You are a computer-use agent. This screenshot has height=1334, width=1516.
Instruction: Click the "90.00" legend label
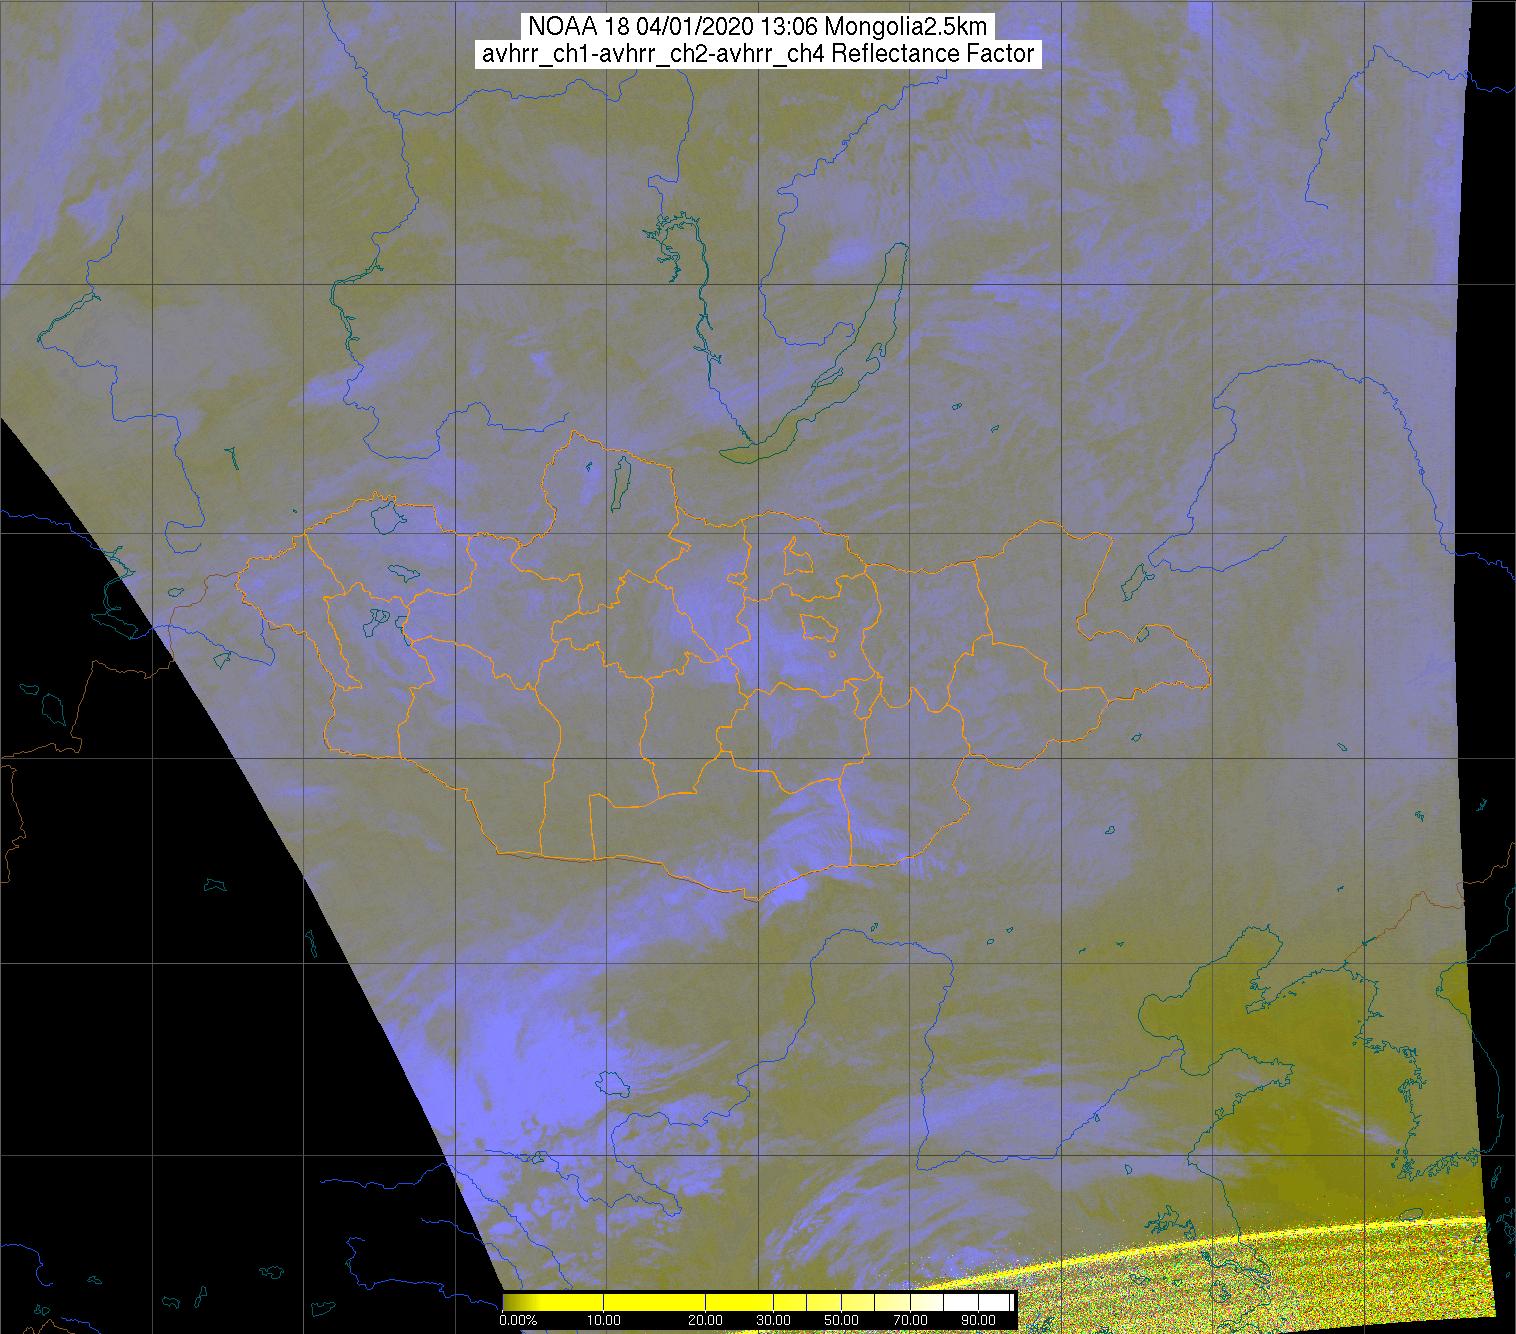click(x=978, y=1320)
